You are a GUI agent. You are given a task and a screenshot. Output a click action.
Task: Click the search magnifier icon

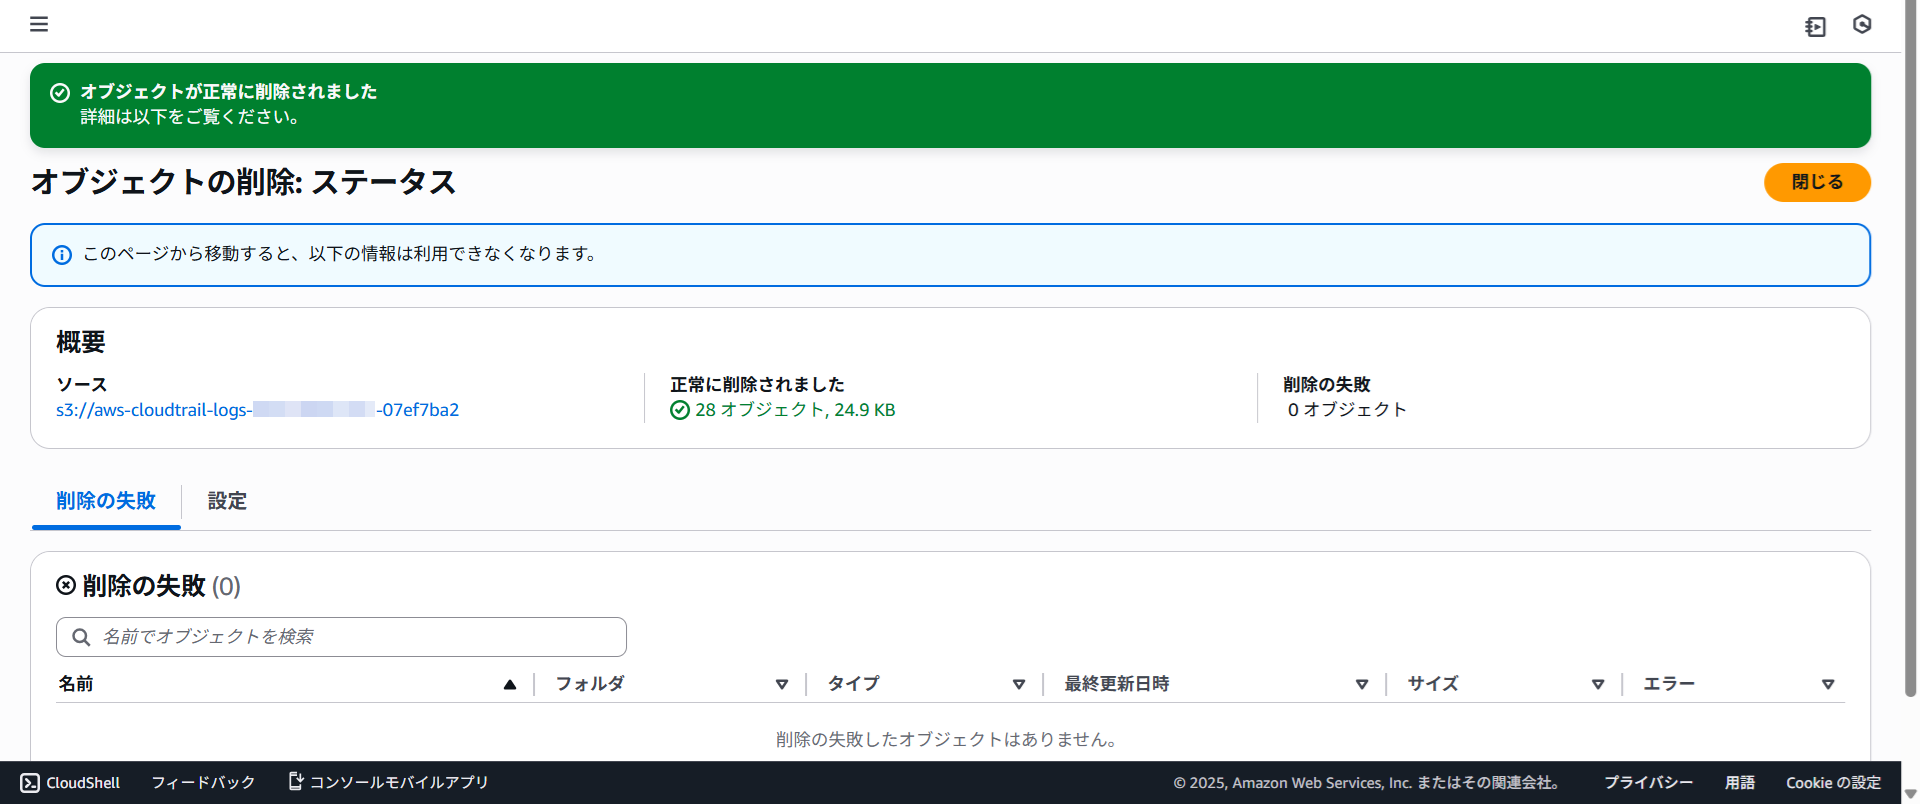(x=81, y=637)
